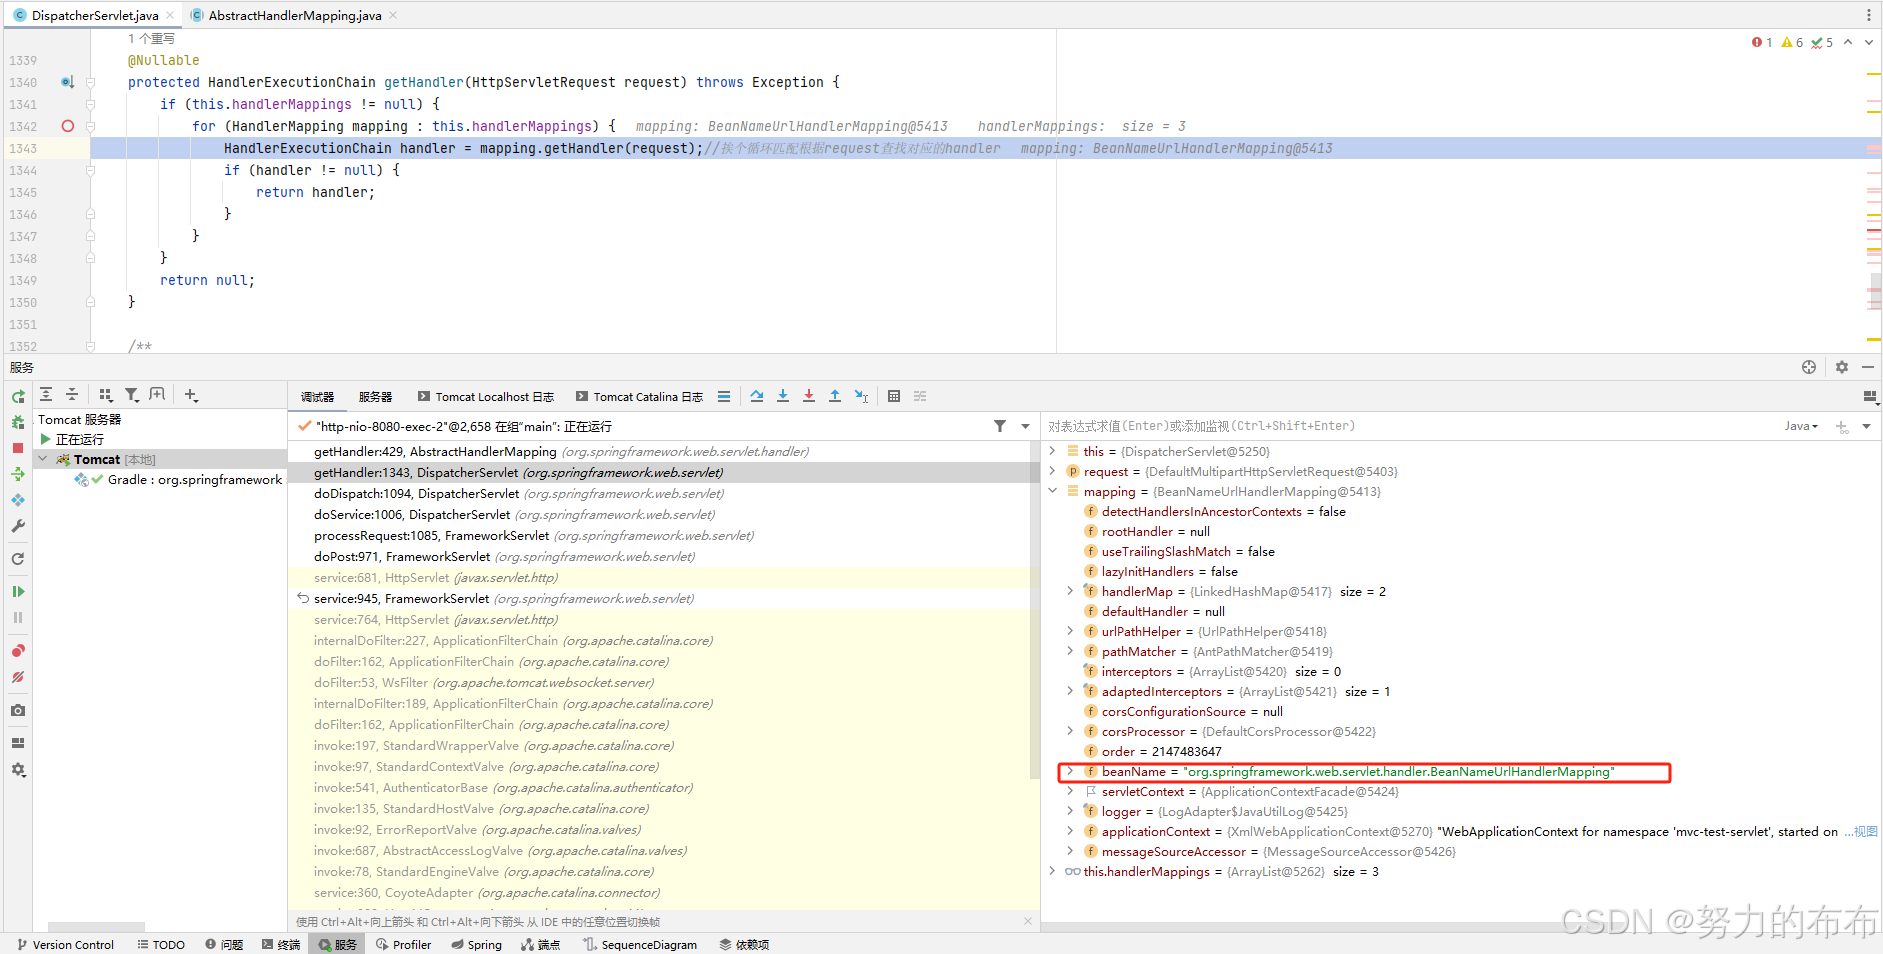Click Trace Current Stream Chain icon
1883x954 pixels.
pyautogui.click(x=920, y=396)
